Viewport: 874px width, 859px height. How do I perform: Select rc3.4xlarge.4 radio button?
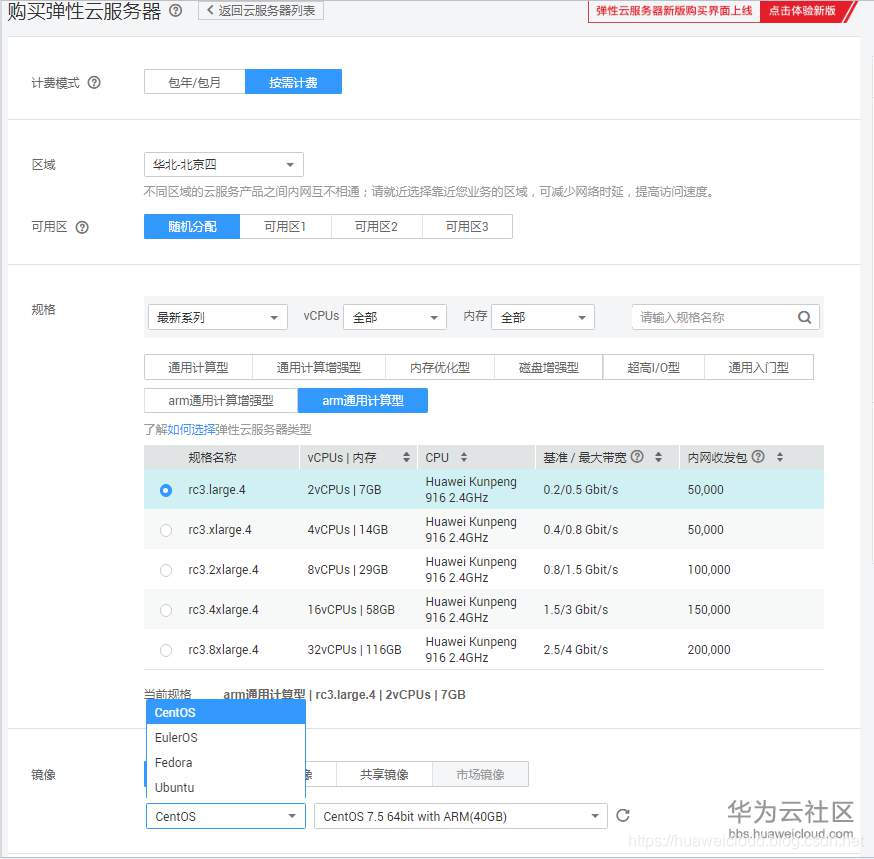(166, 610)
